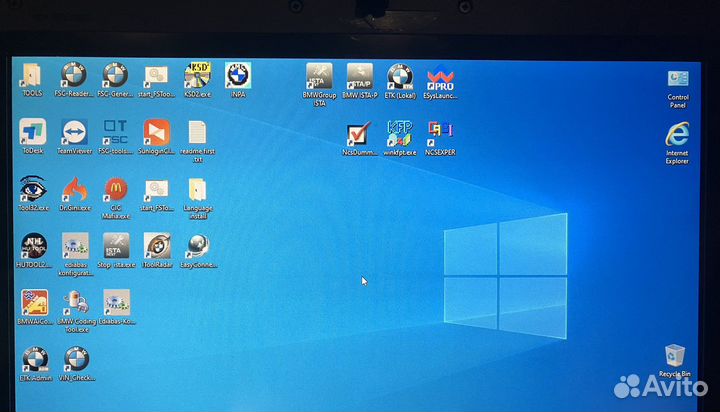
Task: Launch NCSEXPER from the desktop
Action: 440,134
